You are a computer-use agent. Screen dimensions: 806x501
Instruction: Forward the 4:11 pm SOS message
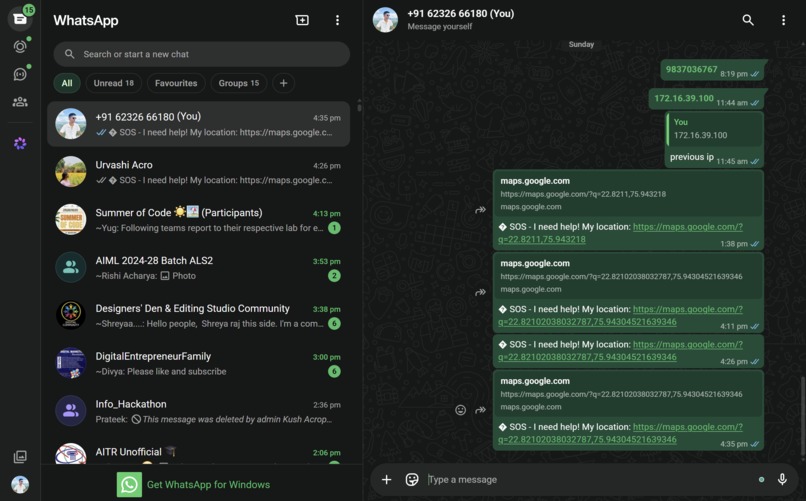[480, 292]
